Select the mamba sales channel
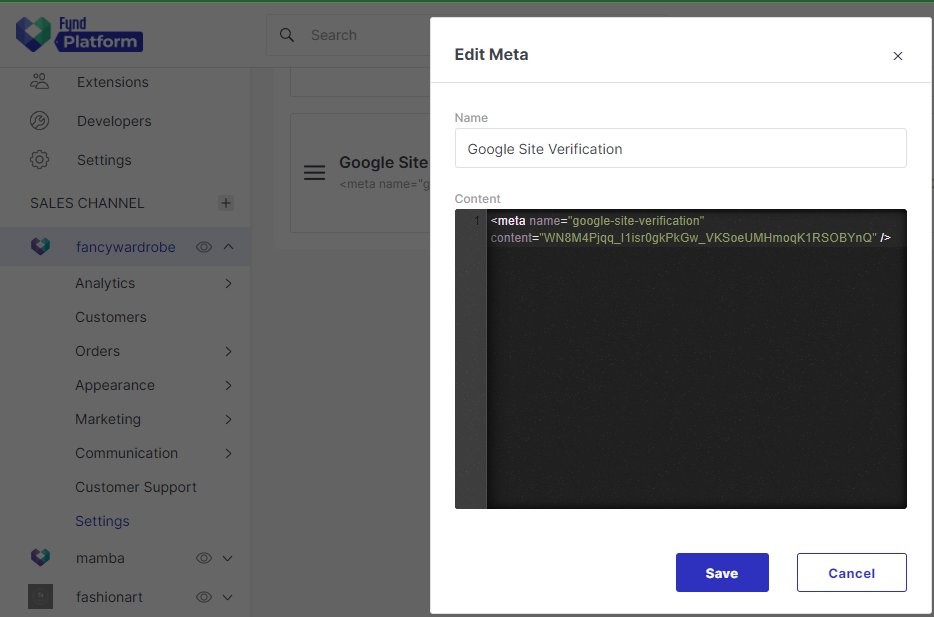 pos(100,558)
